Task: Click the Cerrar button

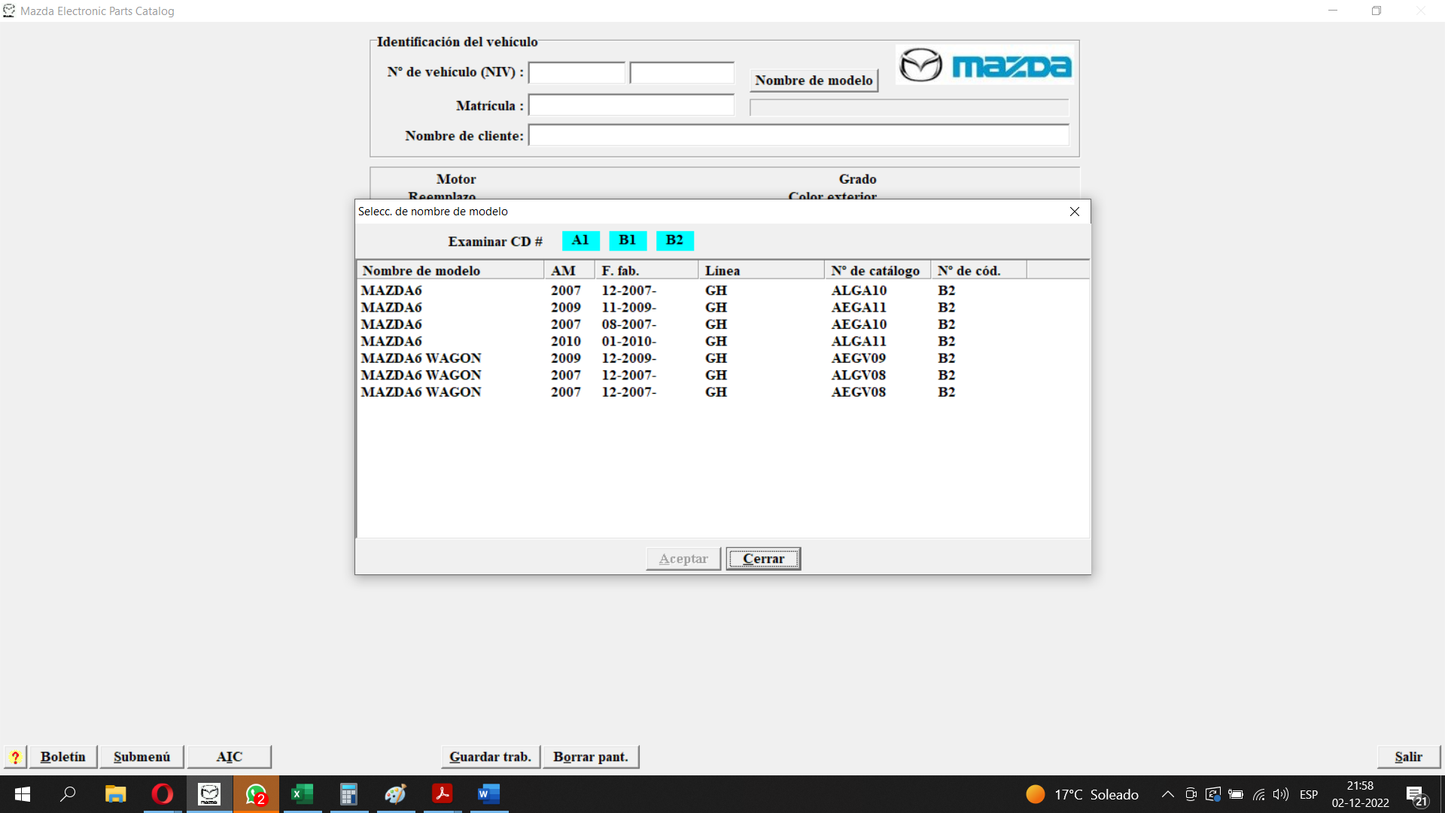Action: tap(764, 559)
